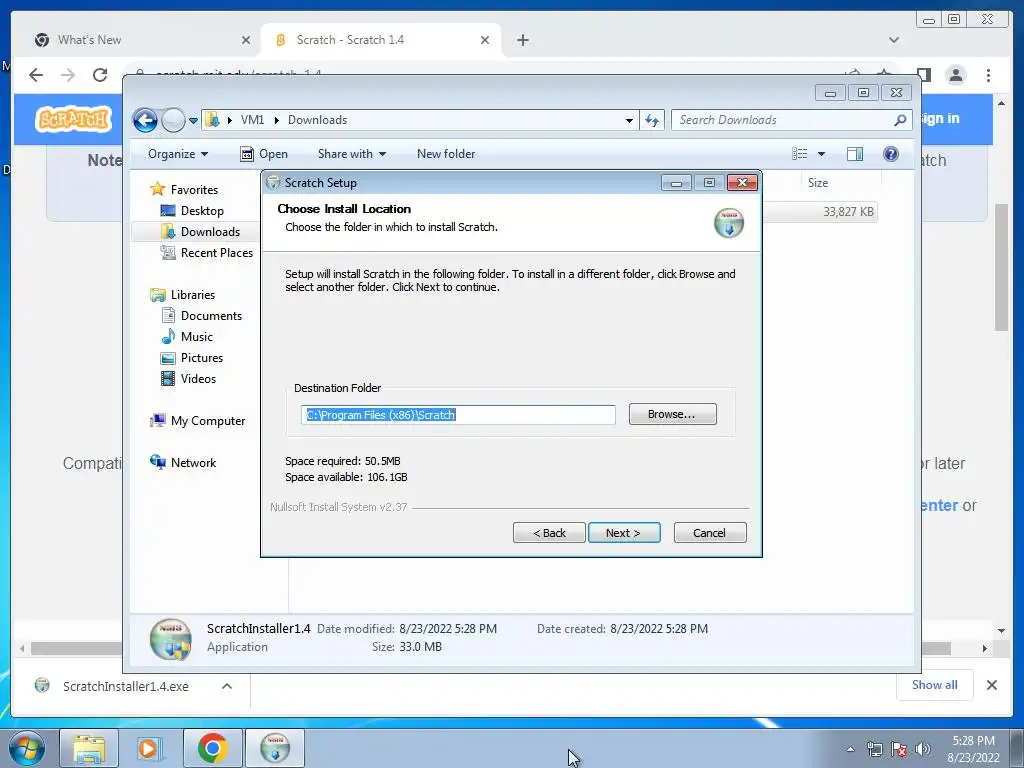Cancel the Scratch Setup installer
The image size is (1024, 768).
pyautogui.click(x=709, y=533)
